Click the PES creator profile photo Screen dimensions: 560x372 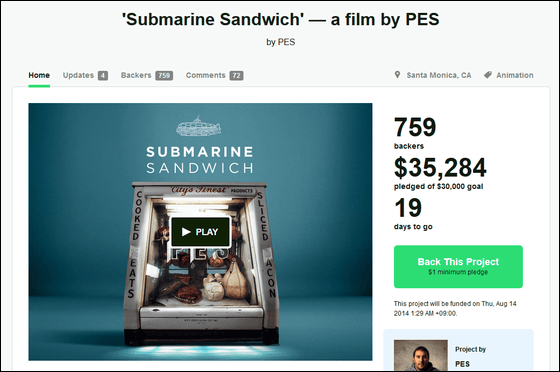[x=421, y=355]
